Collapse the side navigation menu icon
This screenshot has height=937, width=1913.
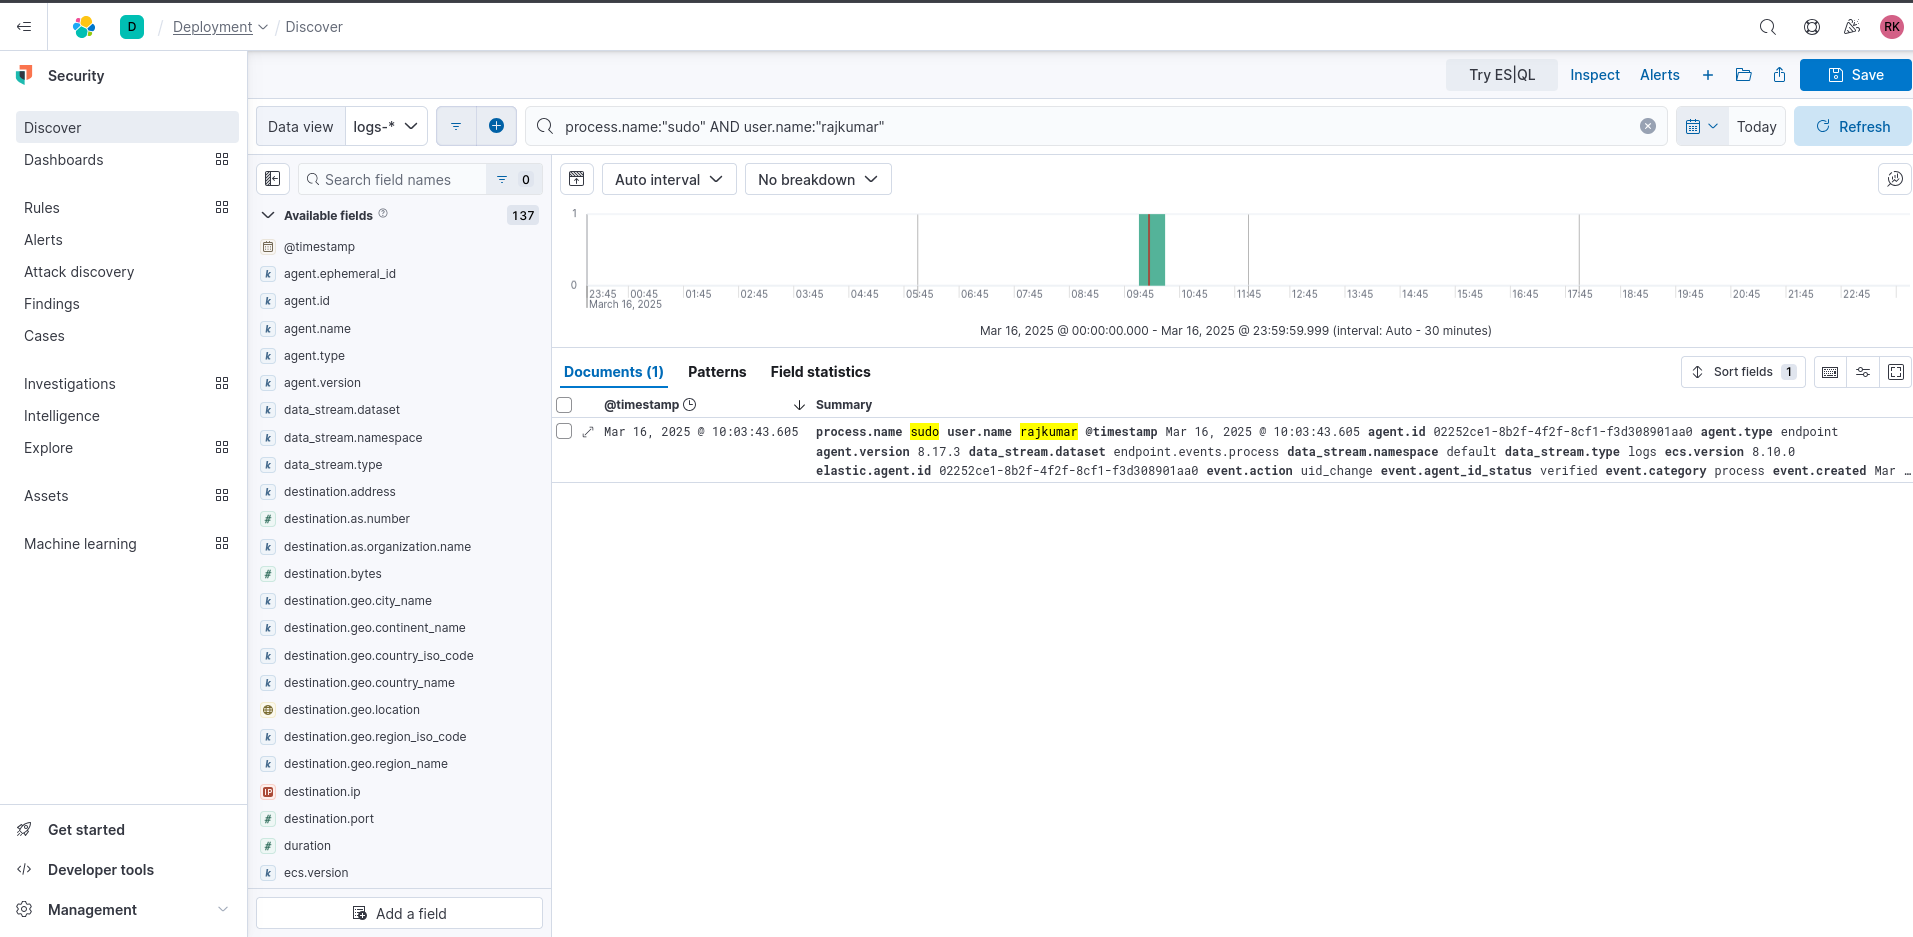[24, 27]
